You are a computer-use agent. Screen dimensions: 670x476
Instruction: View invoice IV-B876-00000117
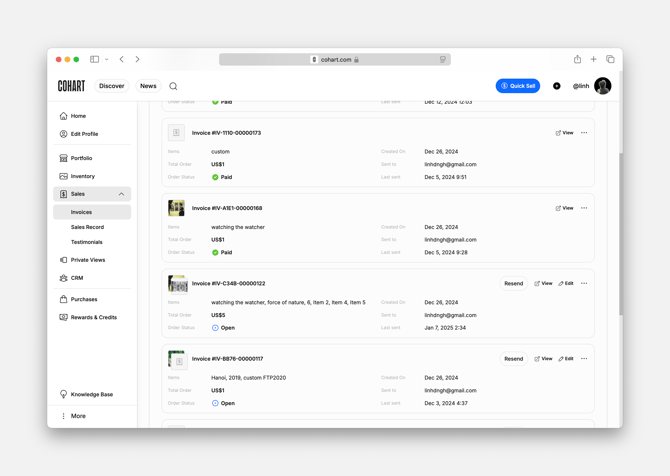tap(543, 359)
